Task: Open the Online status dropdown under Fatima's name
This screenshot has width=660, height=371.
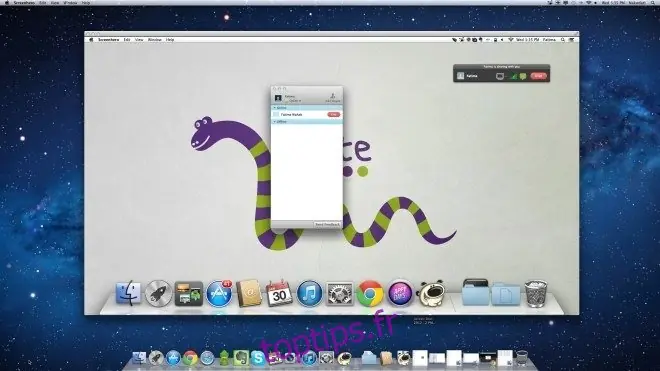Action: 294,101
